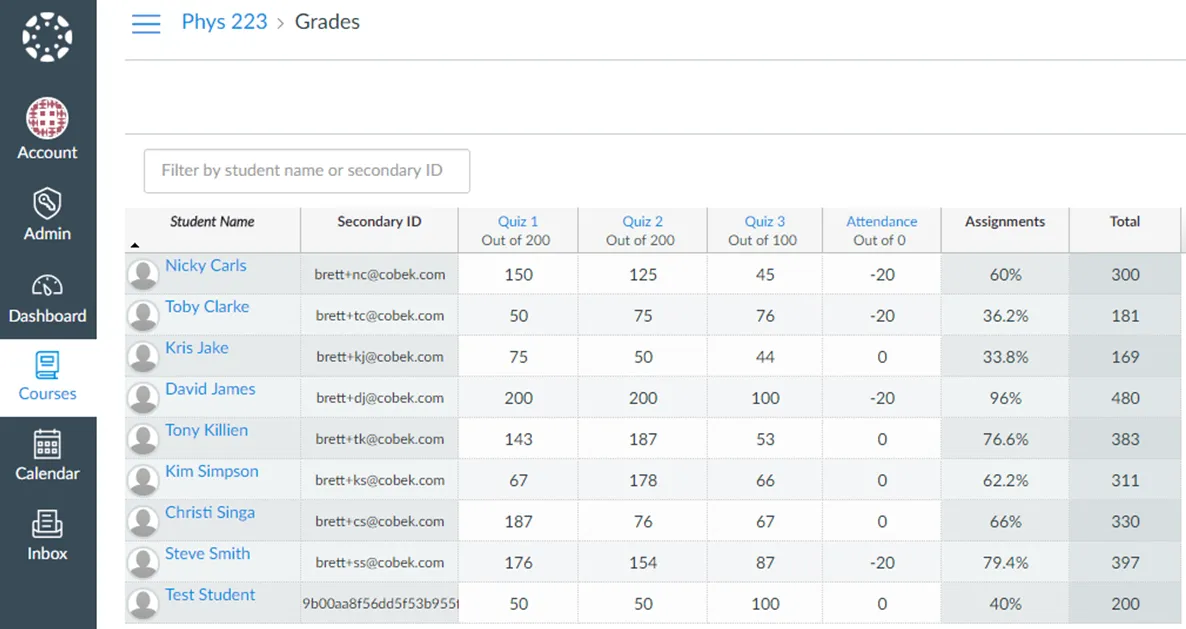Focus the filter by student name field
This screenshot has width=1186, height=629.
click(x=307, y=171)
